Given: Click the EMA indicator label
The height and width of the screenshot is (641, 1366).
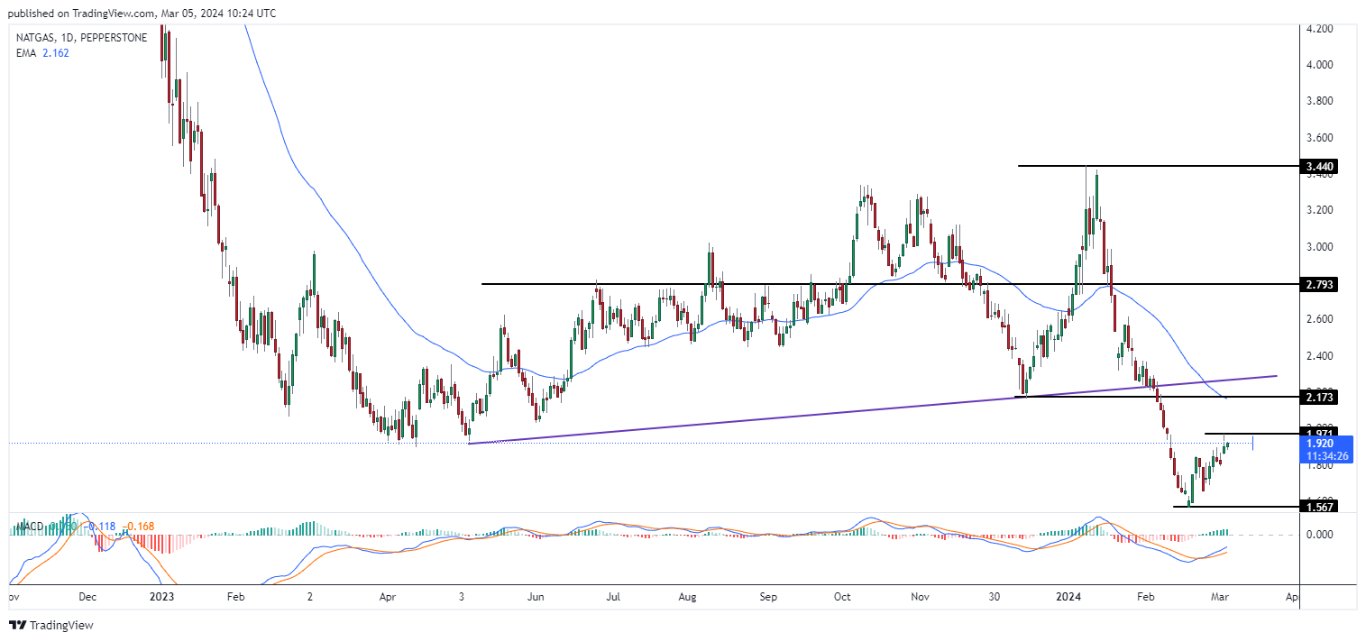Looking at the screenshot, I should (x=24, y=53).
